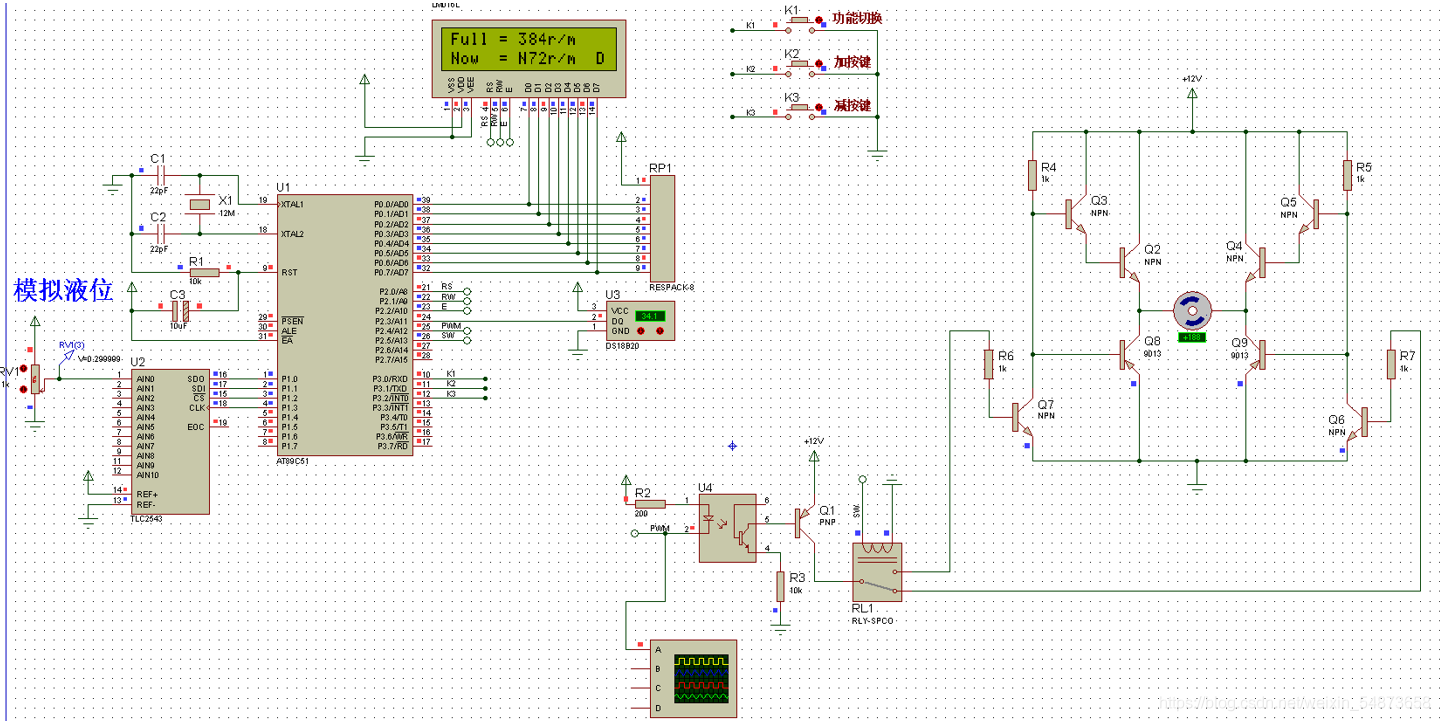
Task: Click the V=0.299999 probe value
Action: [98, 358]
